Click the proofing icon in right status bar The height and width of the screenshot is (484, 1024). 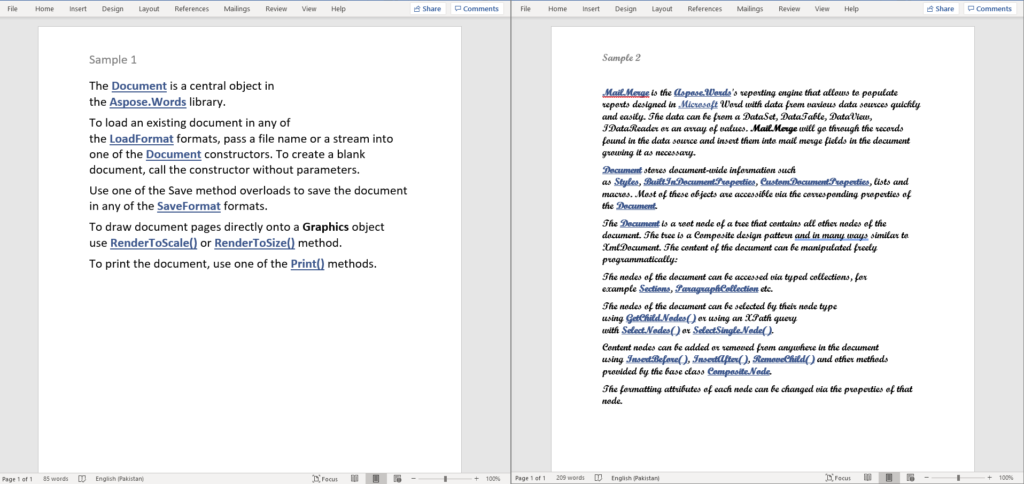(x=598, y=478)
